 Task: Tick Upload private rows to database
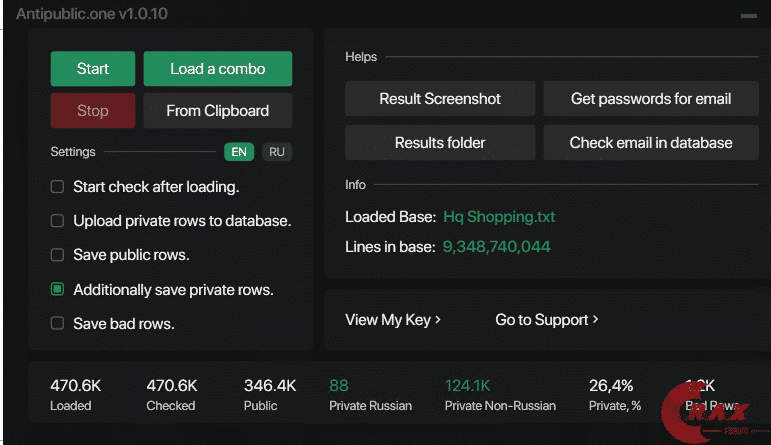click(x=58, y=221)
